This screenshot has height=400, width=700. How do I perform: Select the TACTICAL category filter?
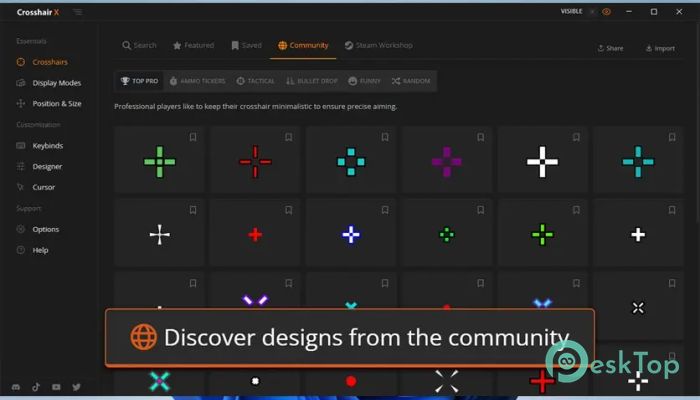pyautogui.click(x=255, y=81)
